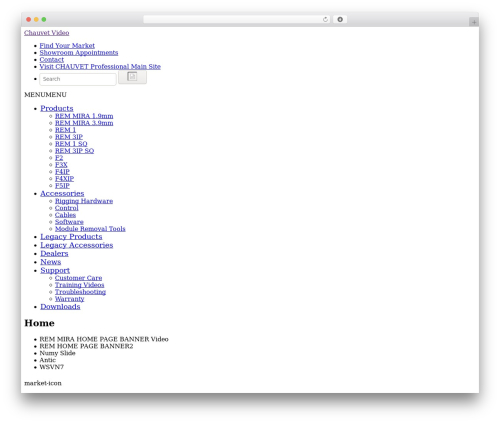Open the Control accessories link
This screenshot has height=423, width=500.
(67, 208)
